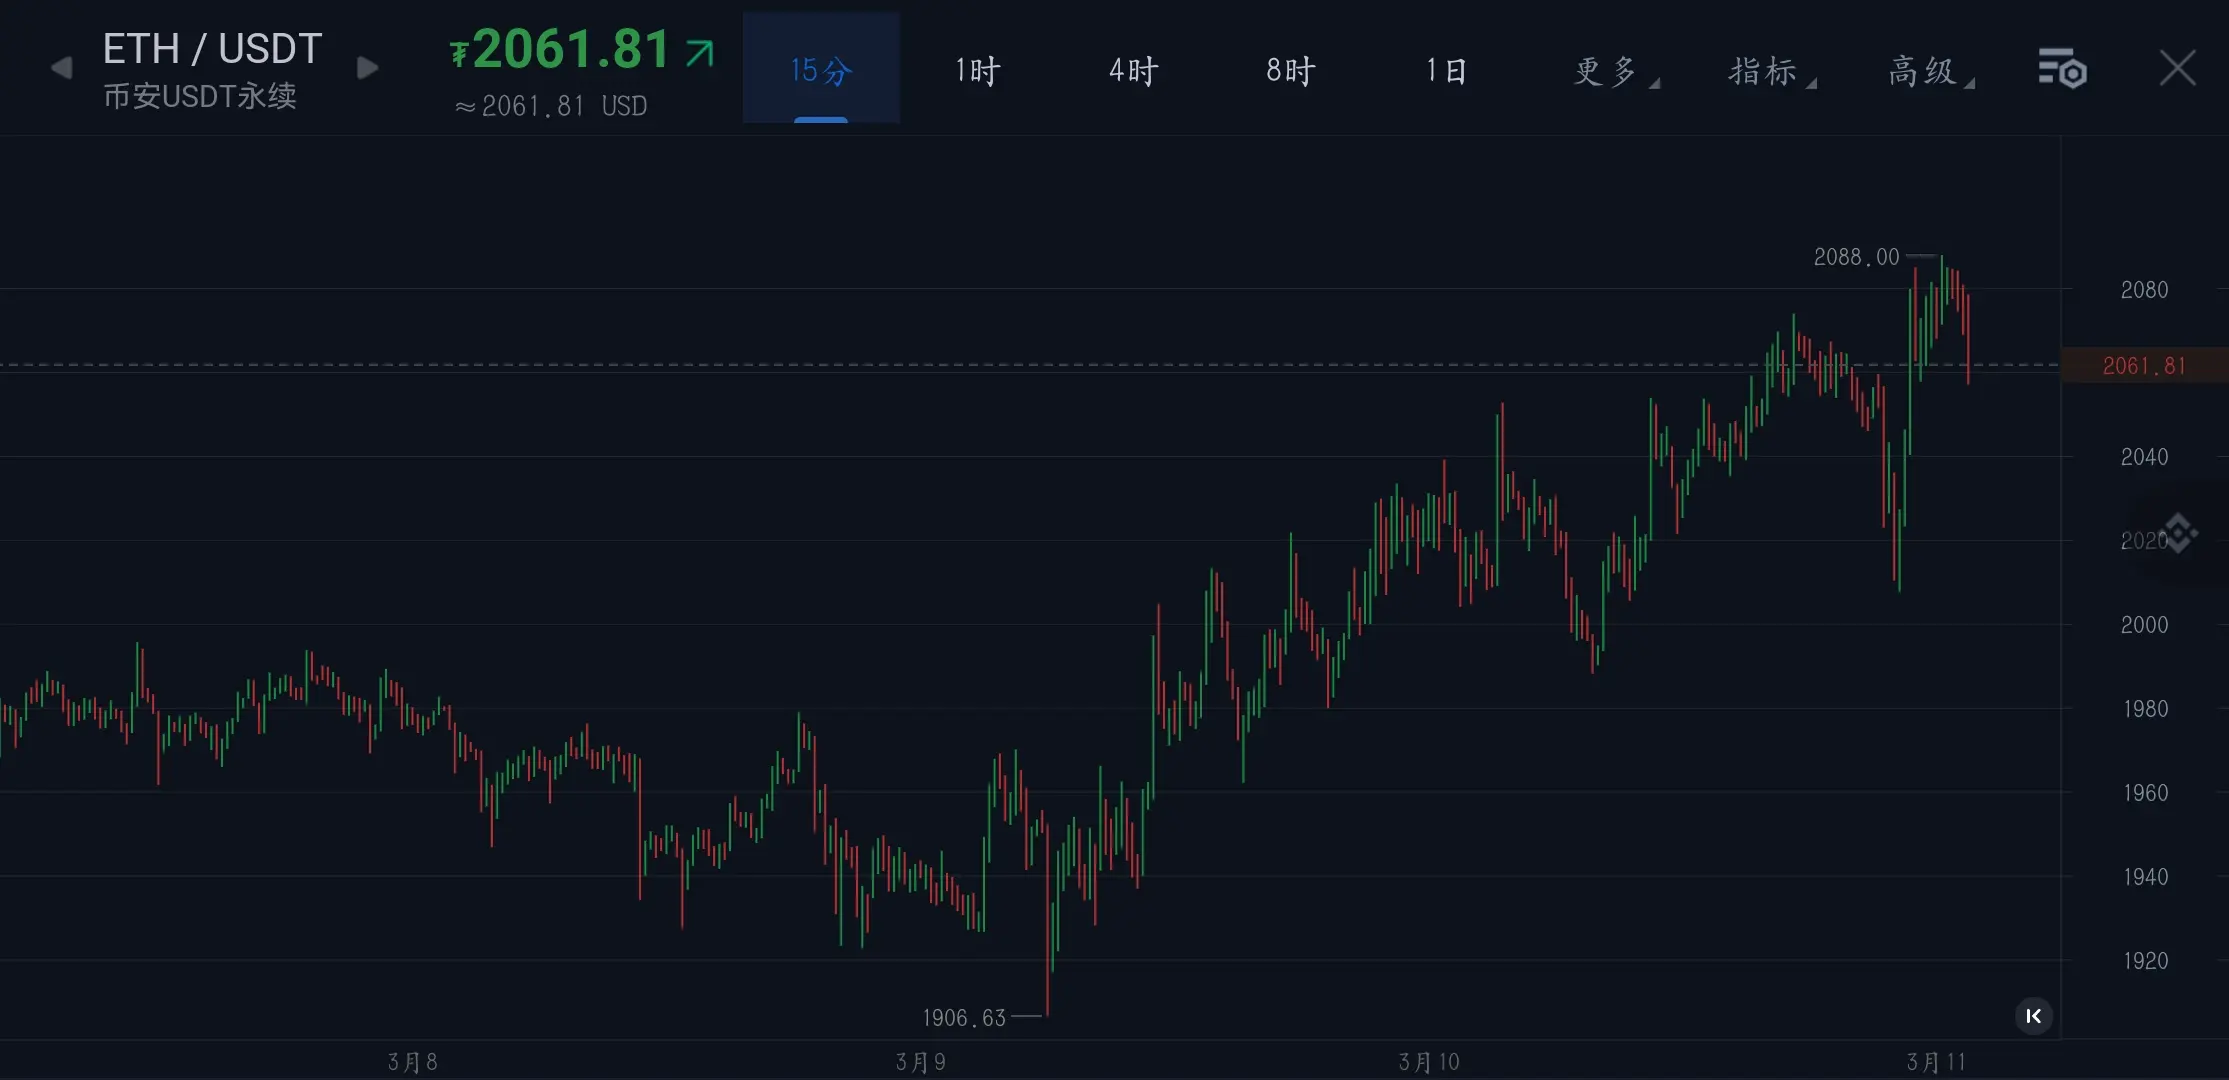Viewport: 2229px width, 1080px height.
Task: Close the chart with the X icon
Action: click(x=2177, y=68)
